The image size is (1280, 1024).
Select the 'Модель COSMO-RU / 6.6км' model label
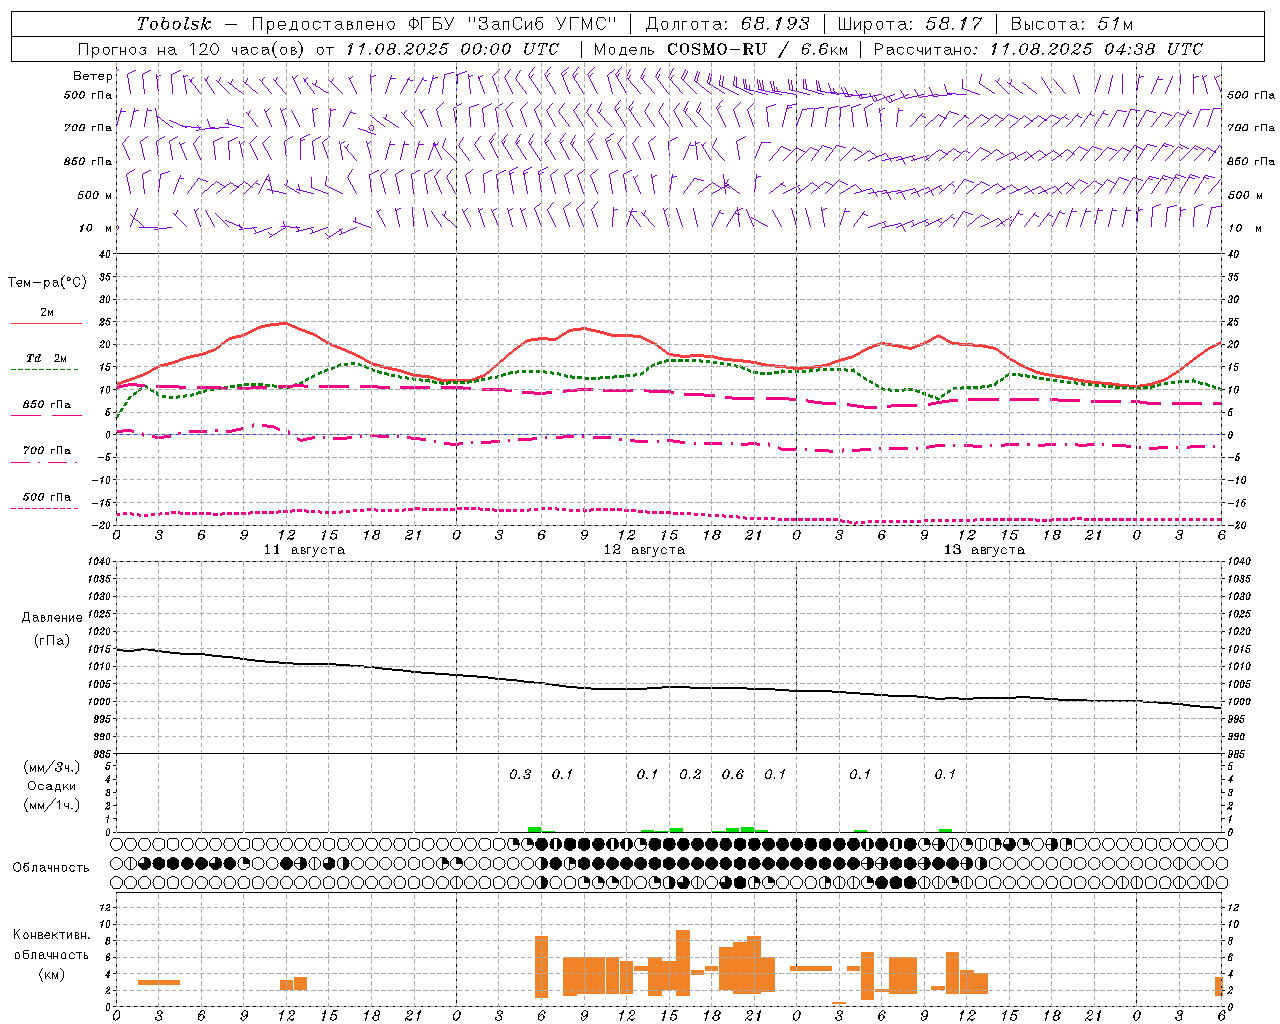721,49
